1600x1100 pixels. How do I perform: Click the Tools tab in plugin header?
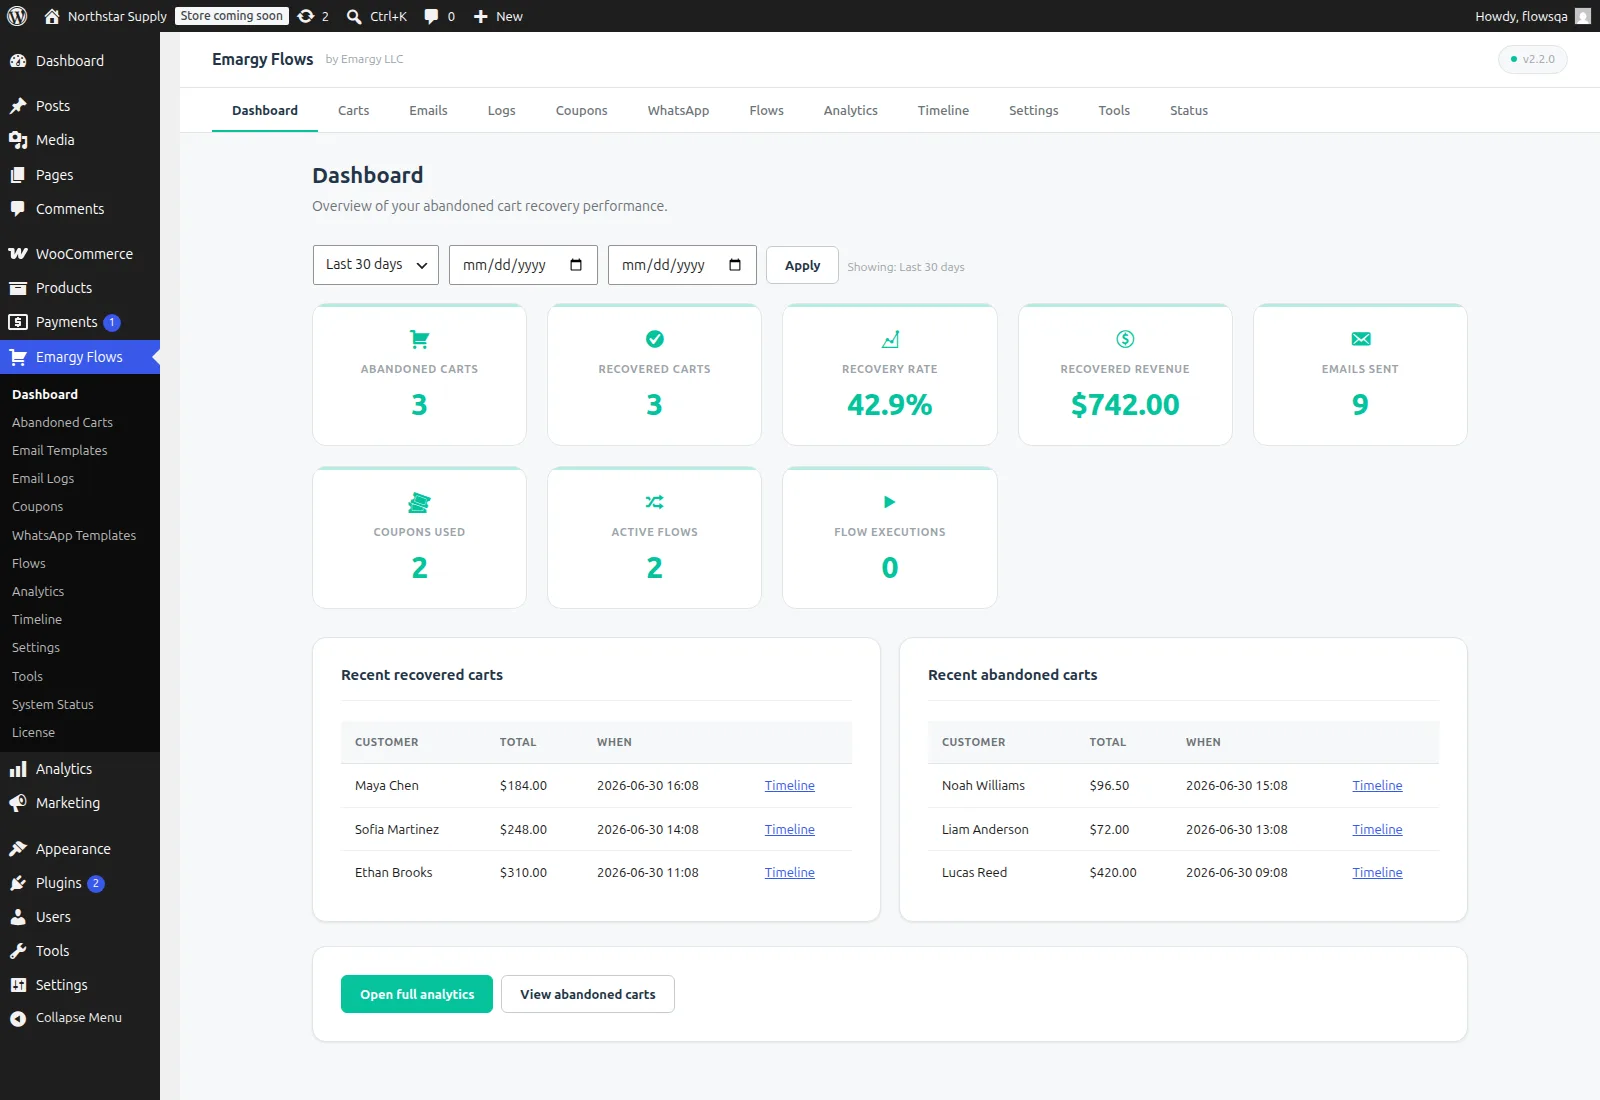[1114, 110]
